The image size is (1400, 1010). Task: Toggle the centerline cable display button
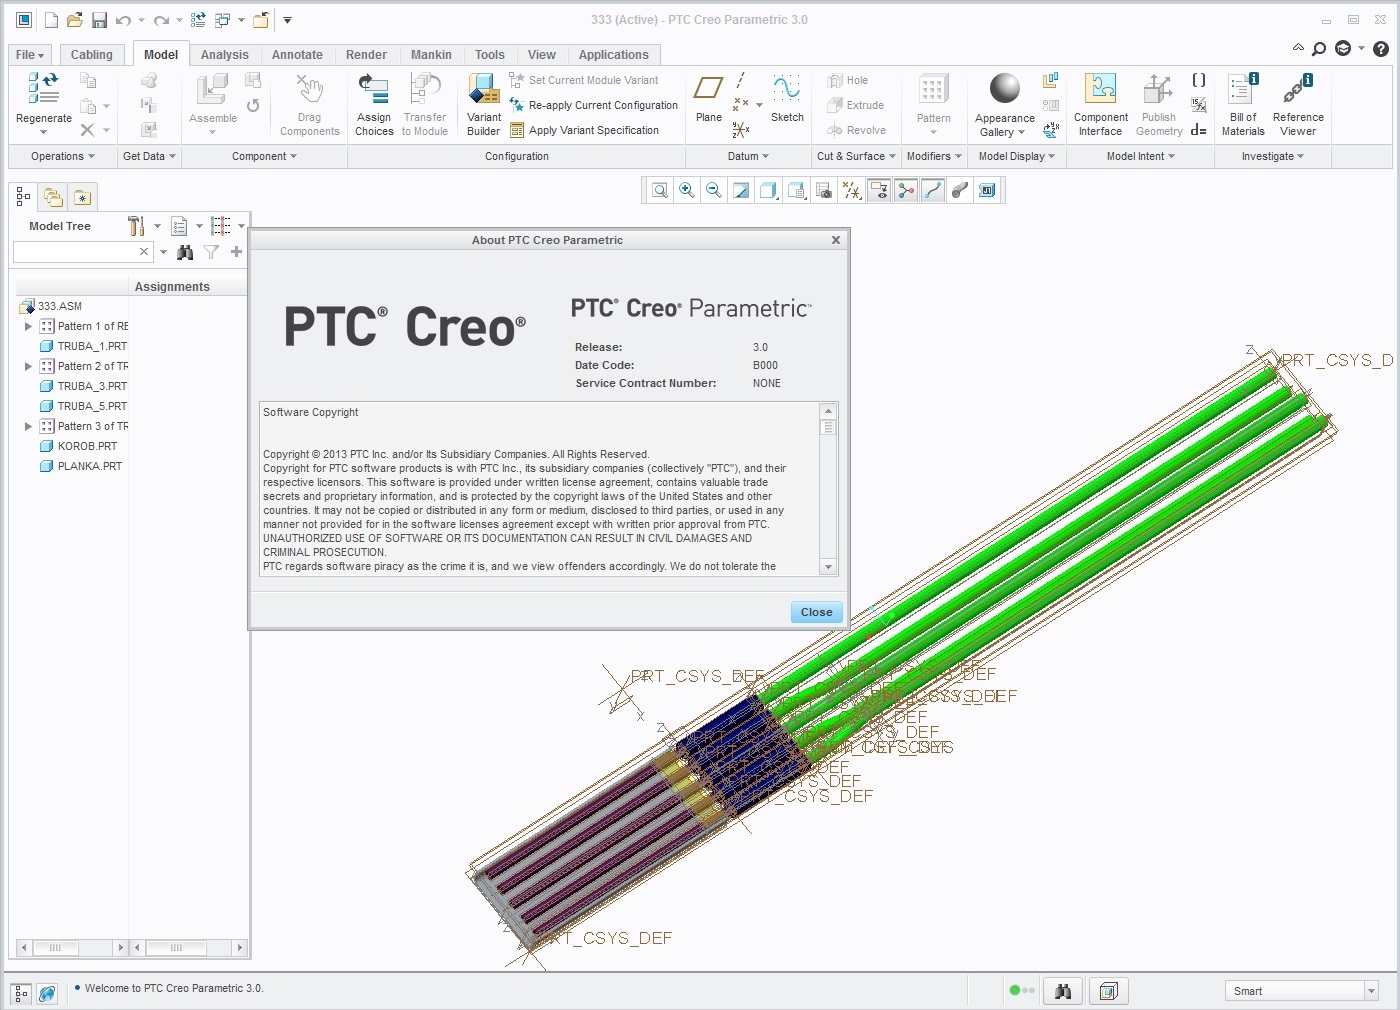click(933, 190)
